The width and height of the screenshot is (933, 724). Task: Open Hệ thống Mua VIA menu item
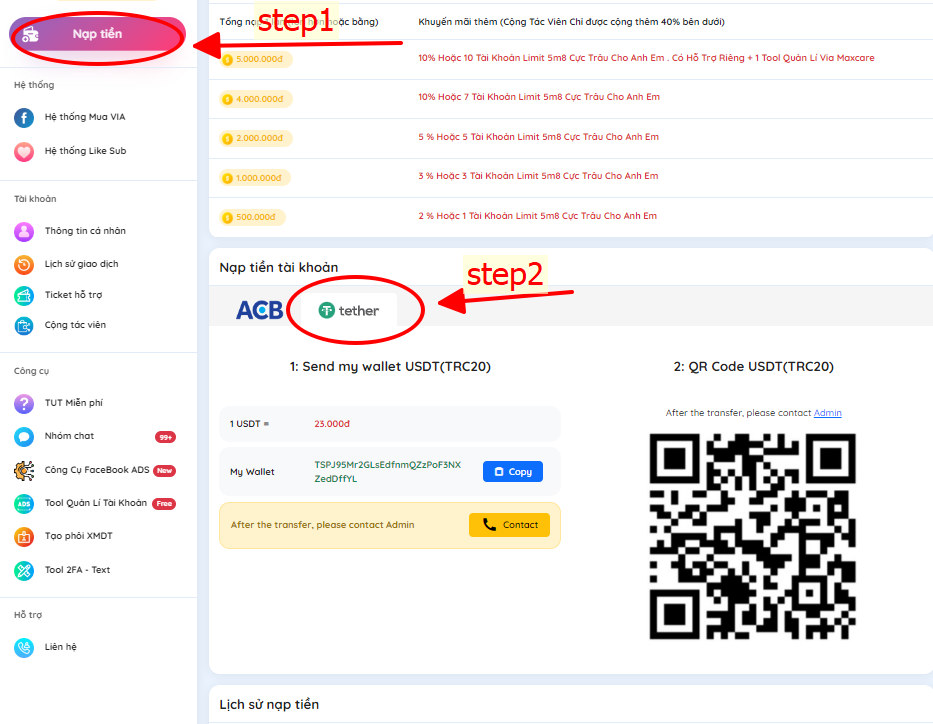[x=85, y=117]
